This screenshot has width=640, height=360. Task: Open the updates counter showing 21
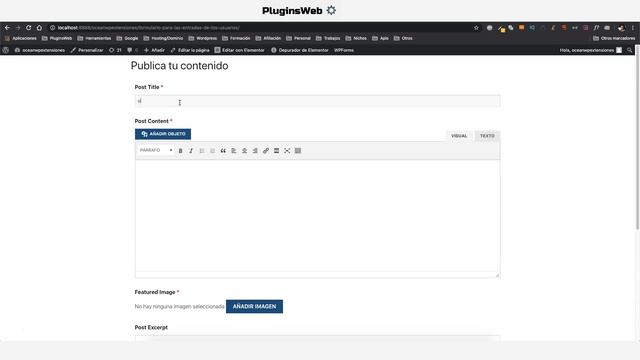tap(115, 50)
